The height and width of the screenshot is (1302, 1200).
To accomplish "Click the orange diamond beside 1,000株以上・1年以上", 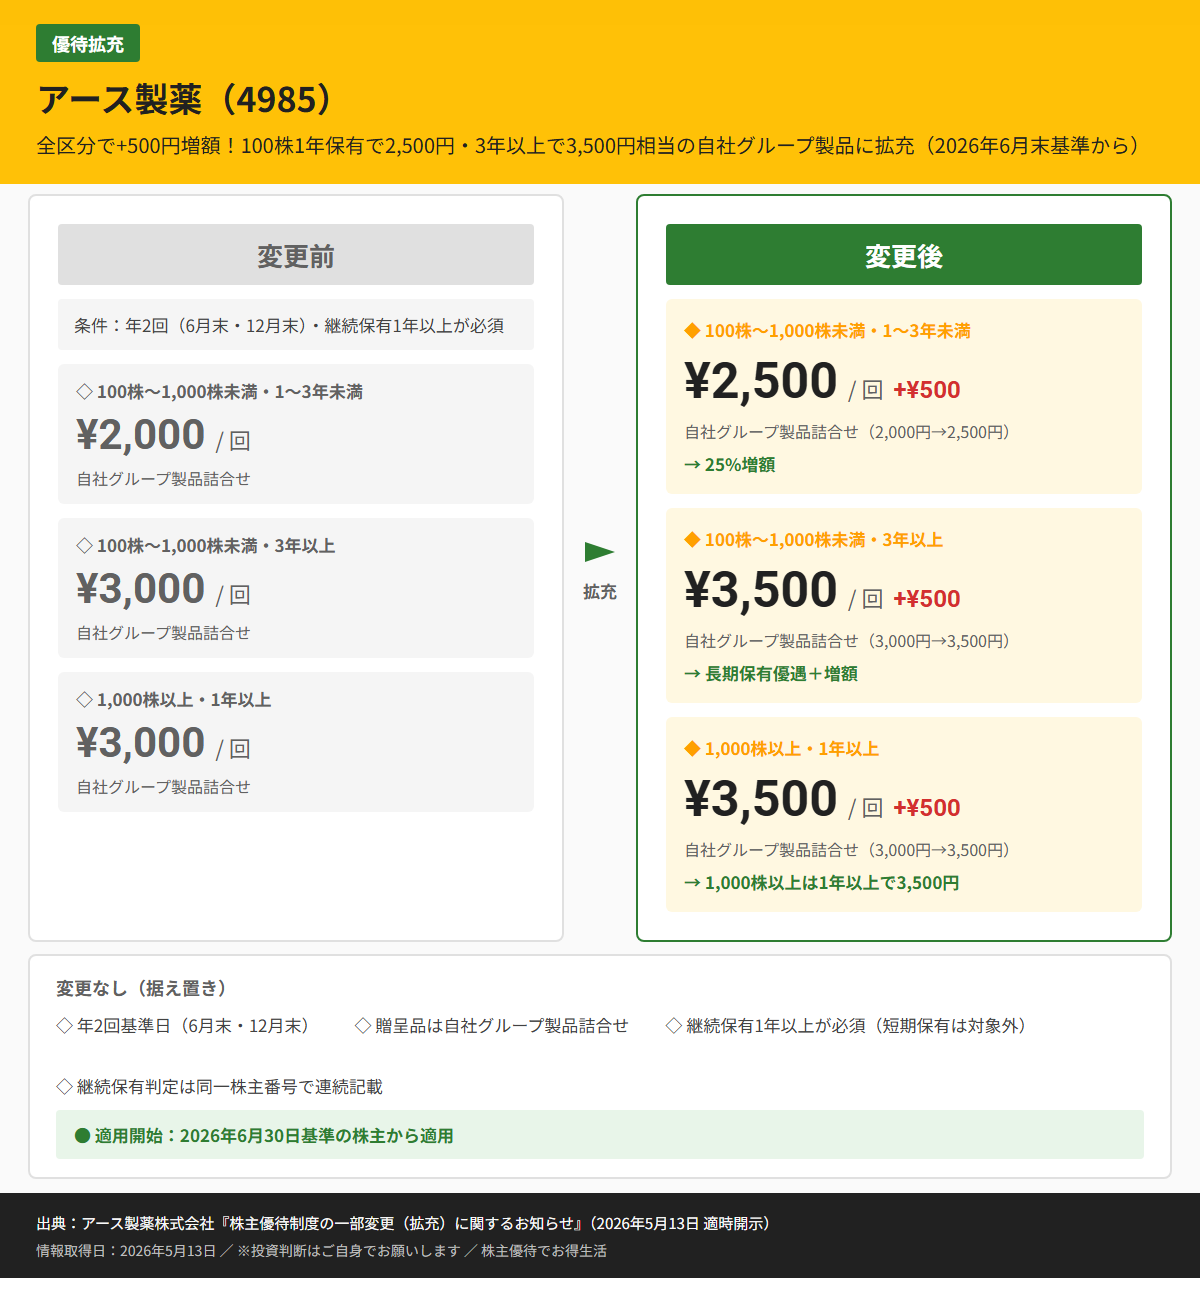I will click(692, 749).
